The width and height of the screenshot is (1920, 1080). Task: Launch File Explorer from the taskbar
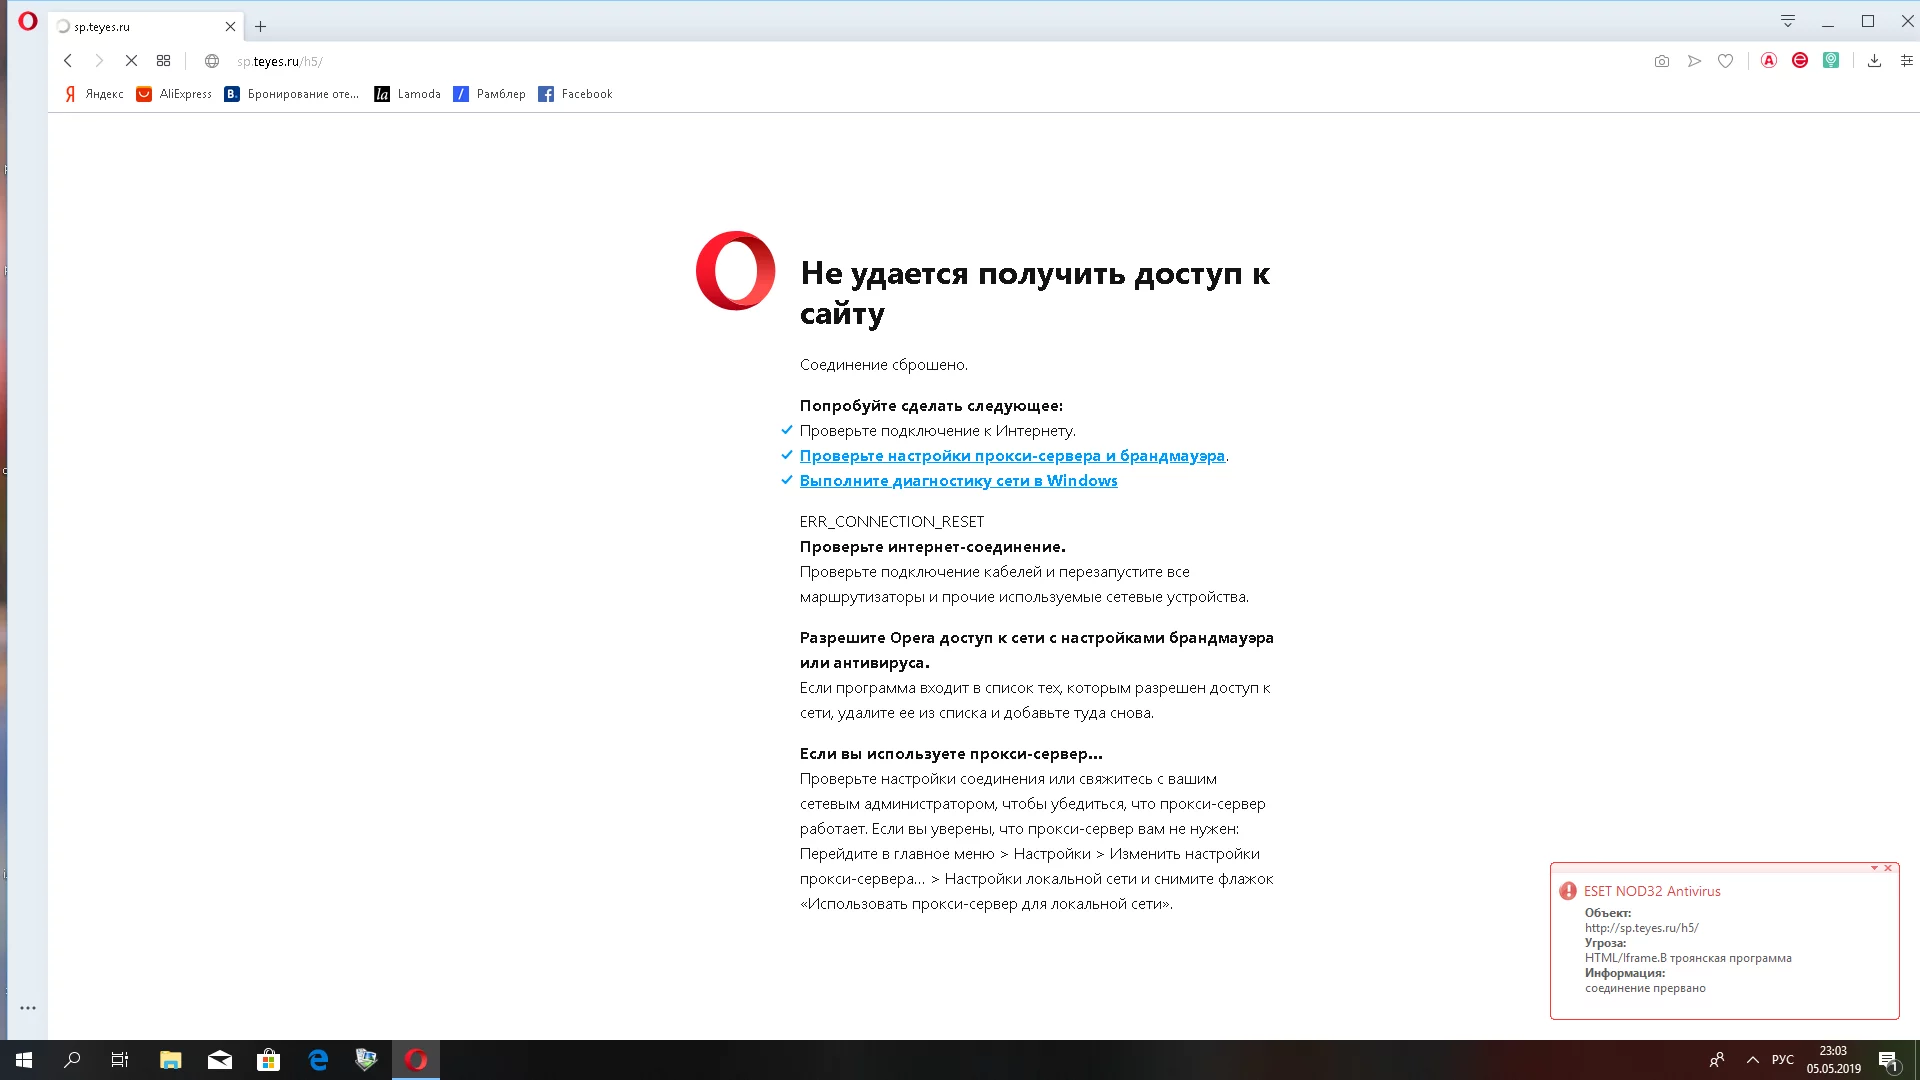170,1060
